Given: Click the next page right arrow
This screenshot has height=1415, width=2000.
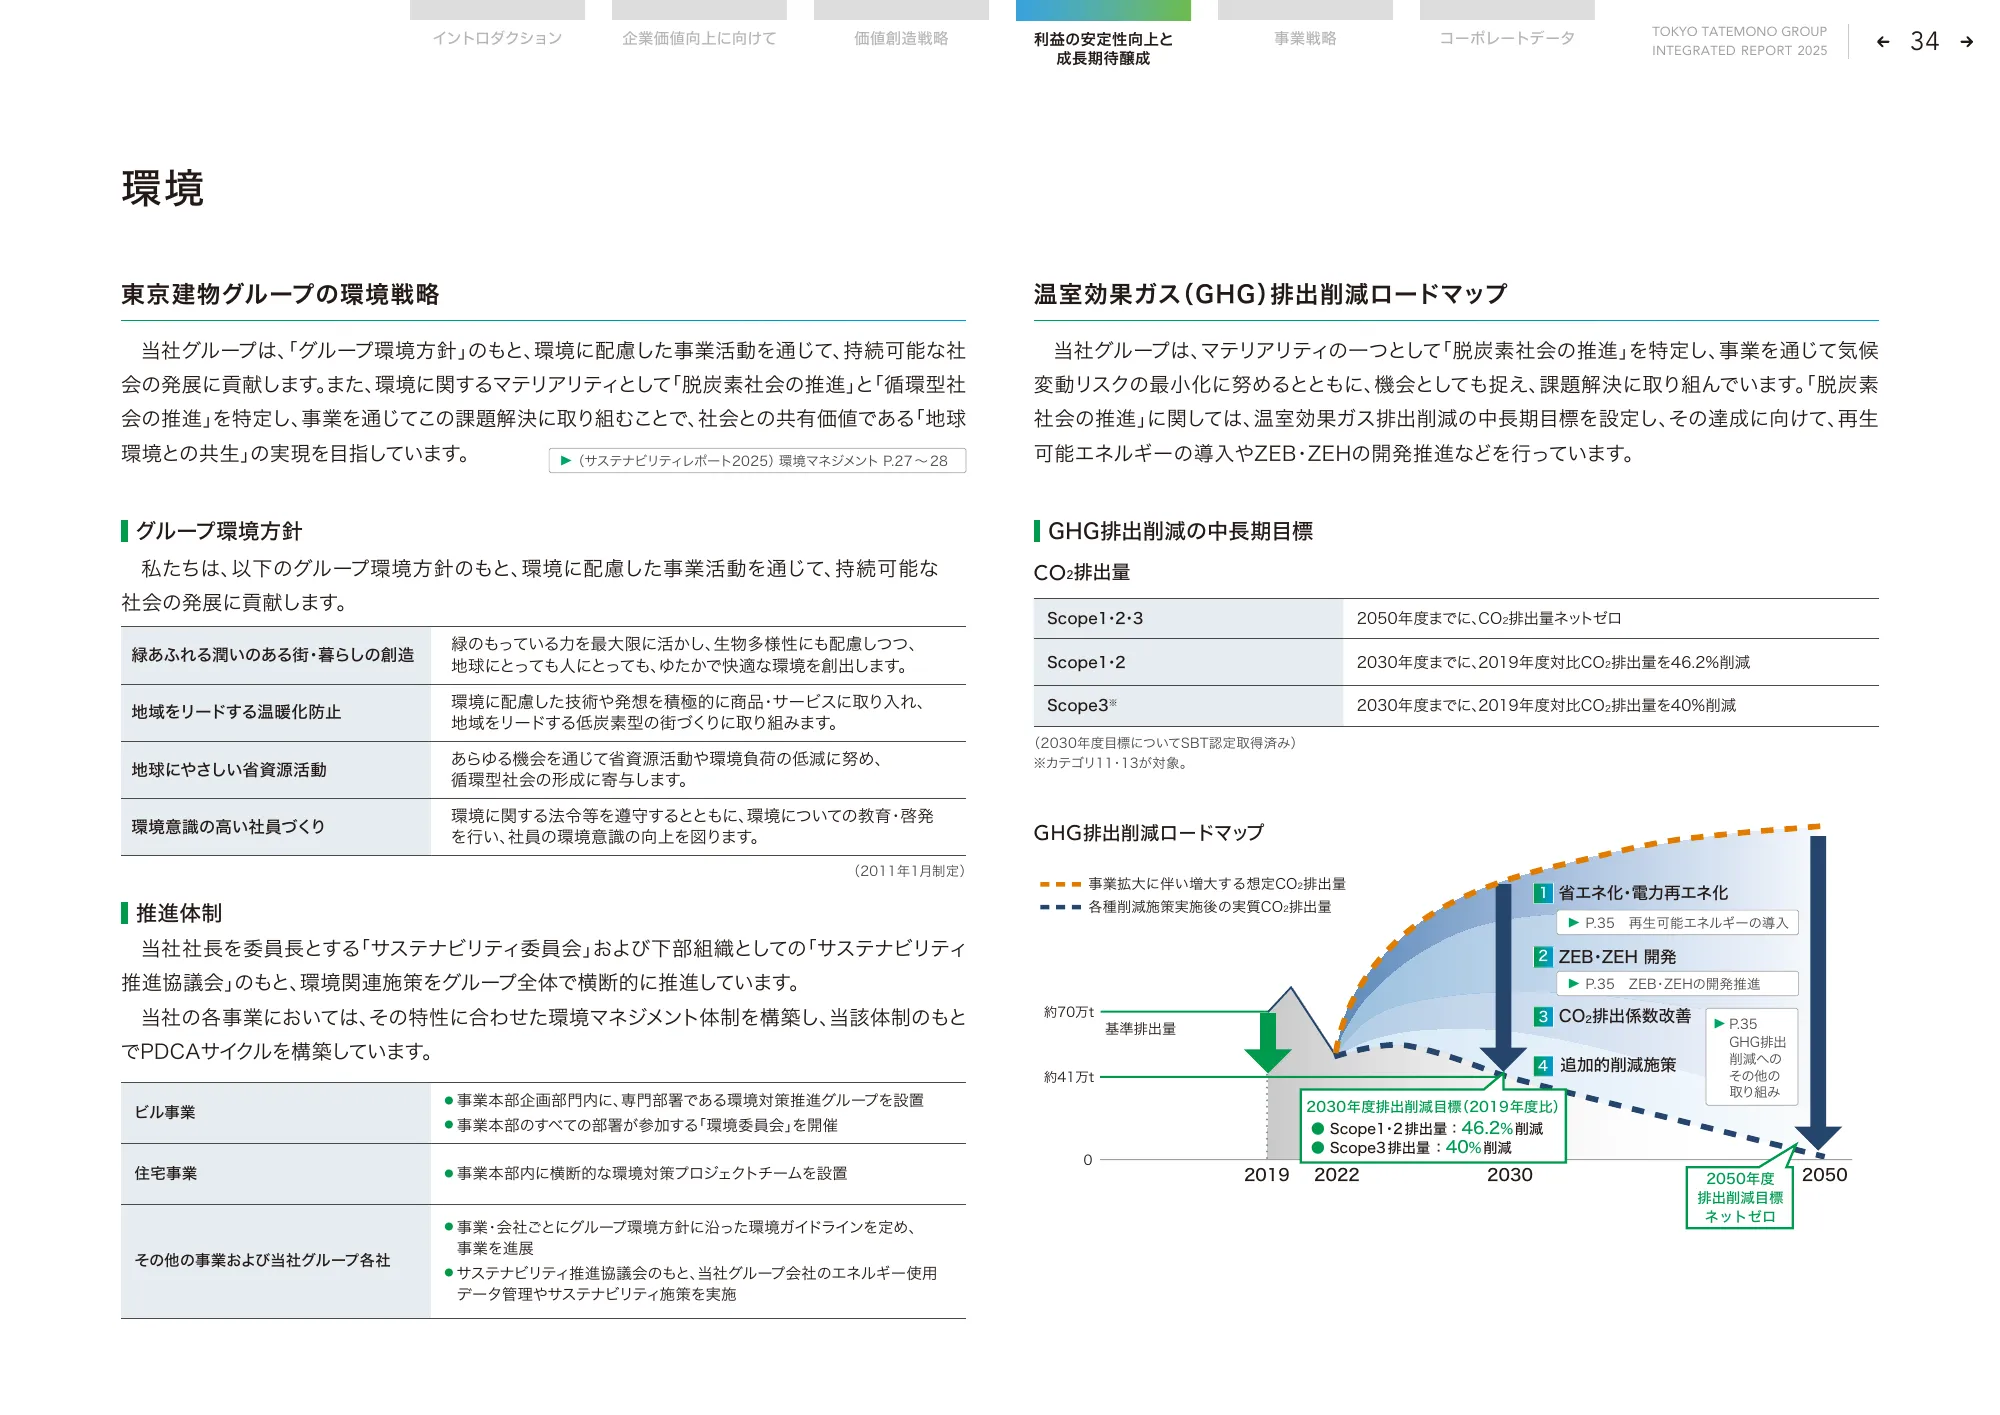Looking at the screenshot, I should coord(1966,42).
